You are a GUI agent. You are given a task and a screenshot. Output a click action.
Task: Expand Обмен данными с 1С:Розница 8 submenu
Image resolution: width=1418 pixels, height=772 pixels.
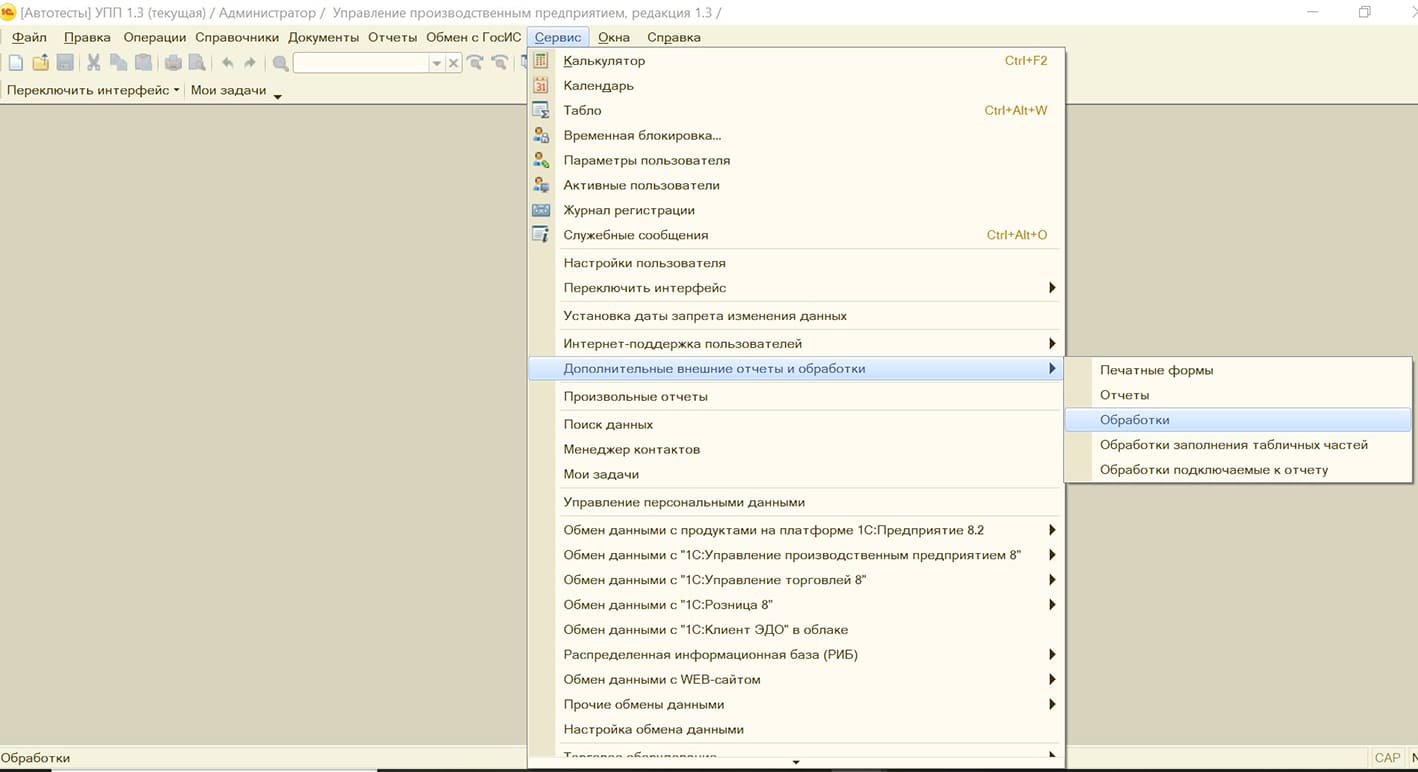coord(1052,605)
